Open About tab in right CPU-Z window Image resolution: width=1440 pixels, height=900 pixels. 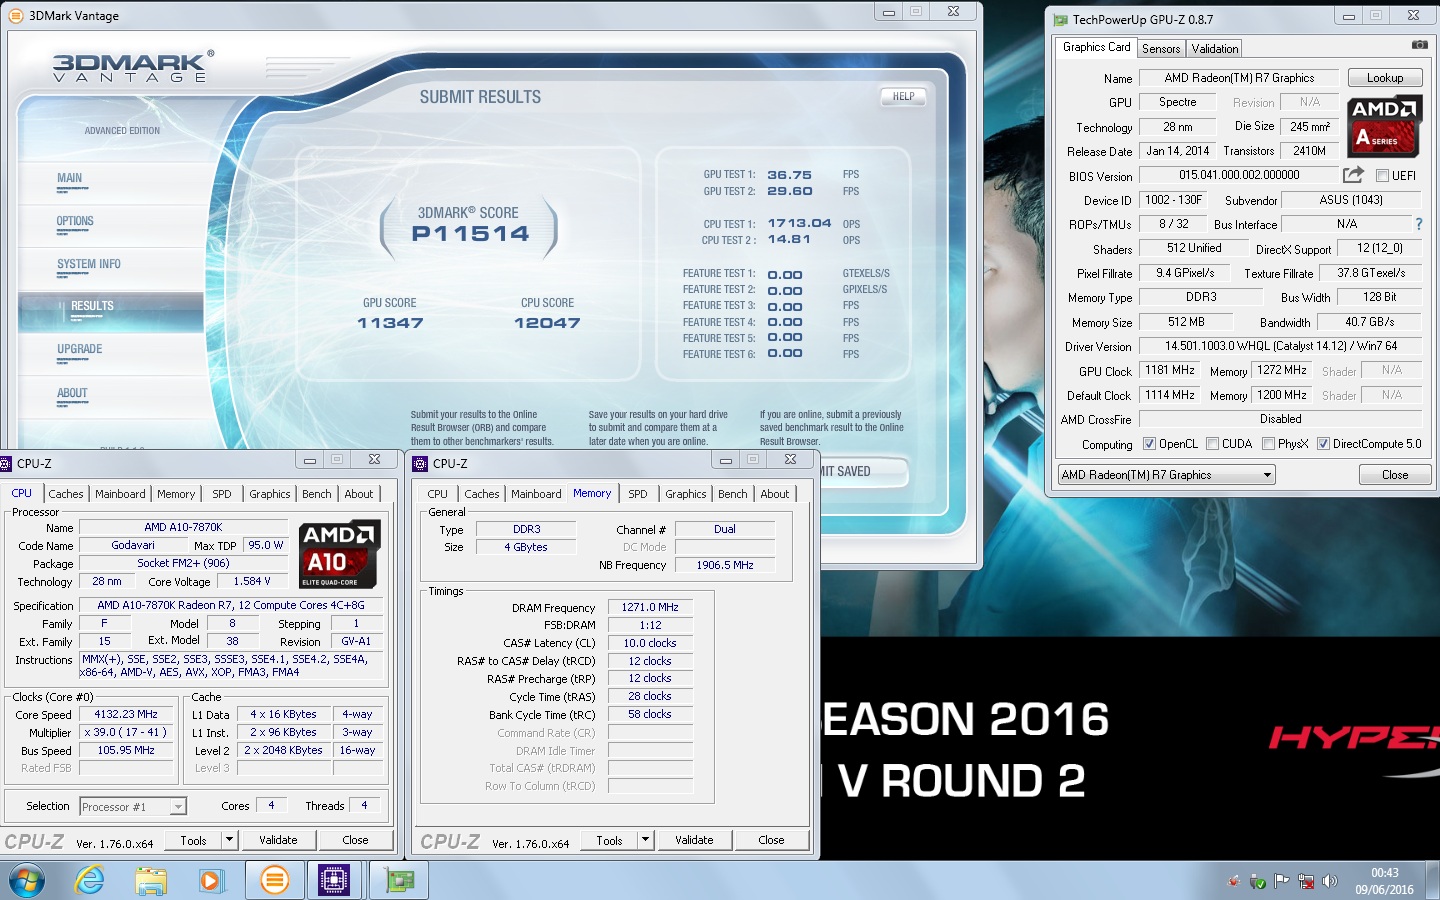pos(775,494)
